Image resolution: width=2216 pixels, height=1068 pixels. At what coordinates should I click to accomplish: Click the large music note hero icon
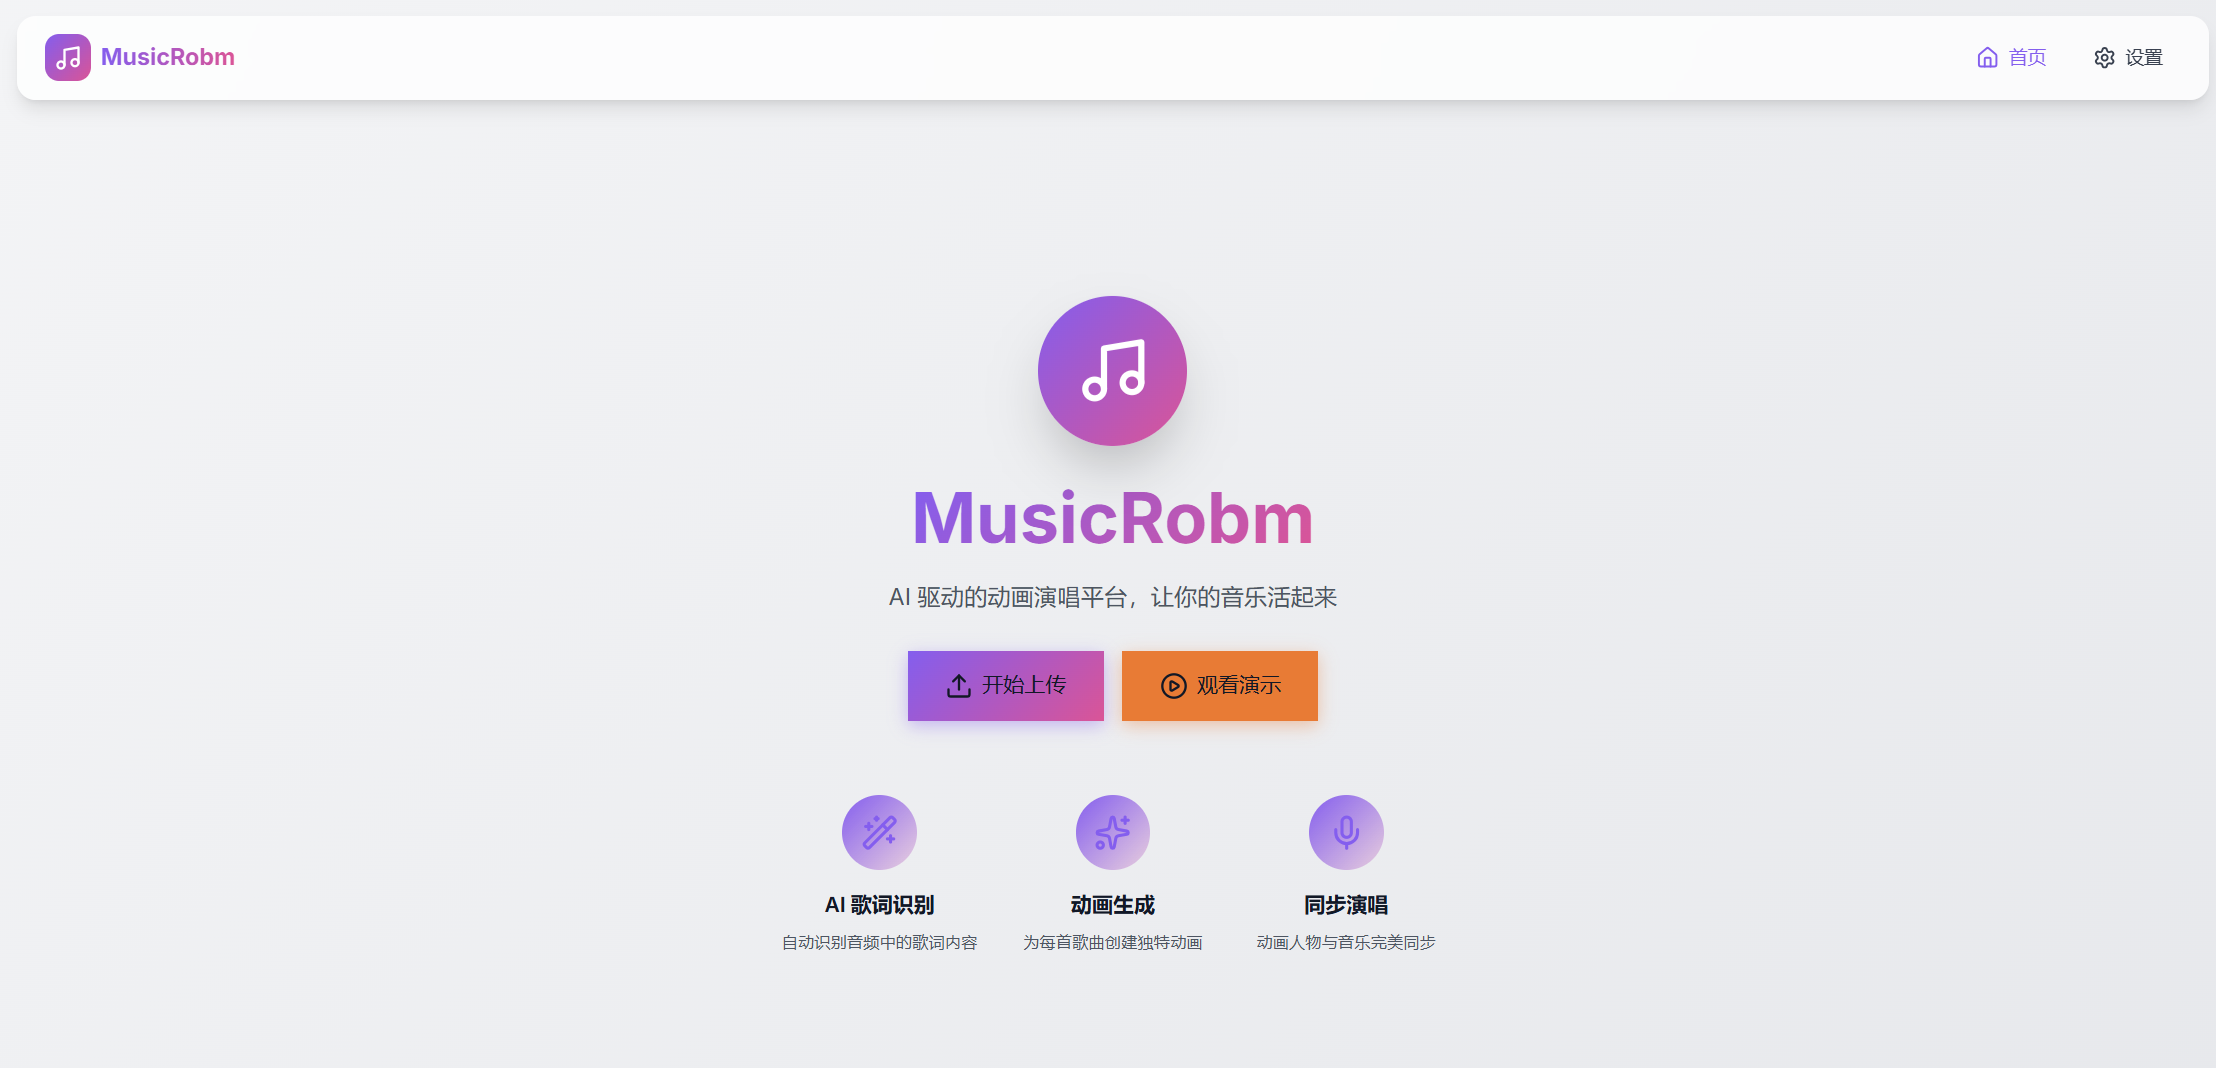[1112, 371]
